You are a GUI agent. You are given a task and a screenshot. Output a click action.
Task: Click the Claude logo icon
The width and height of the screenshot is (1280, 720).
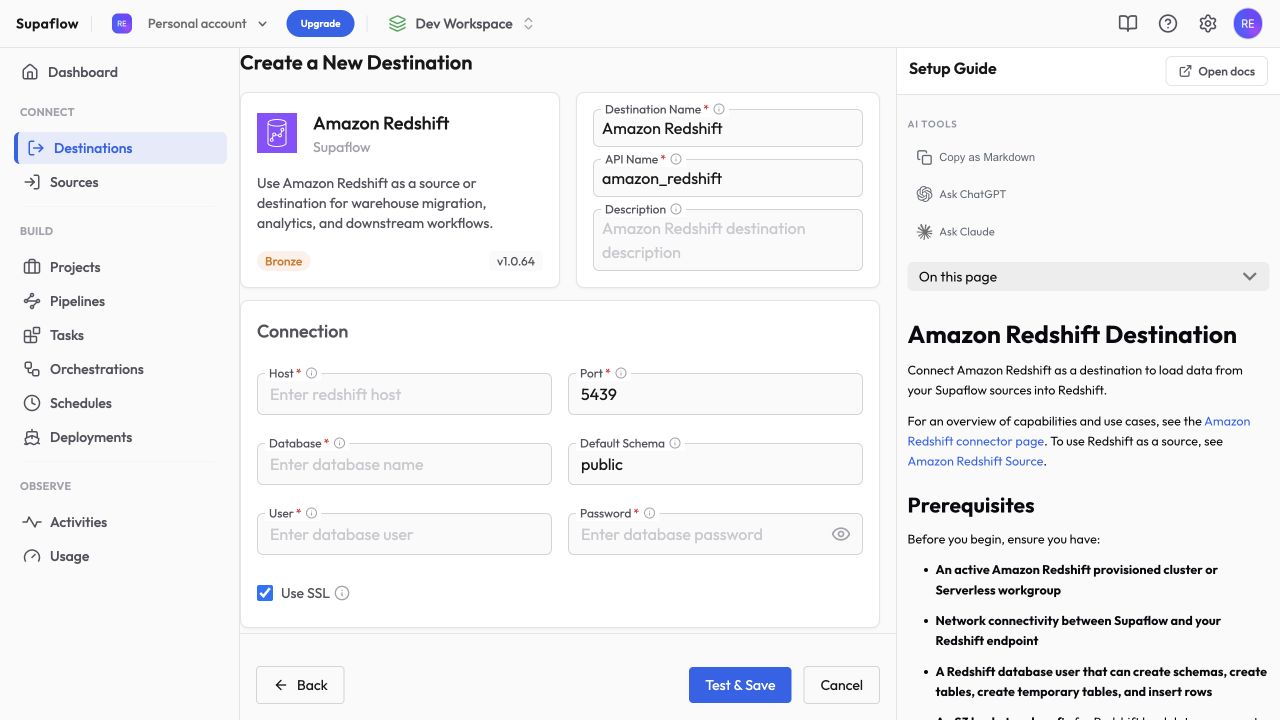(924, 231)
